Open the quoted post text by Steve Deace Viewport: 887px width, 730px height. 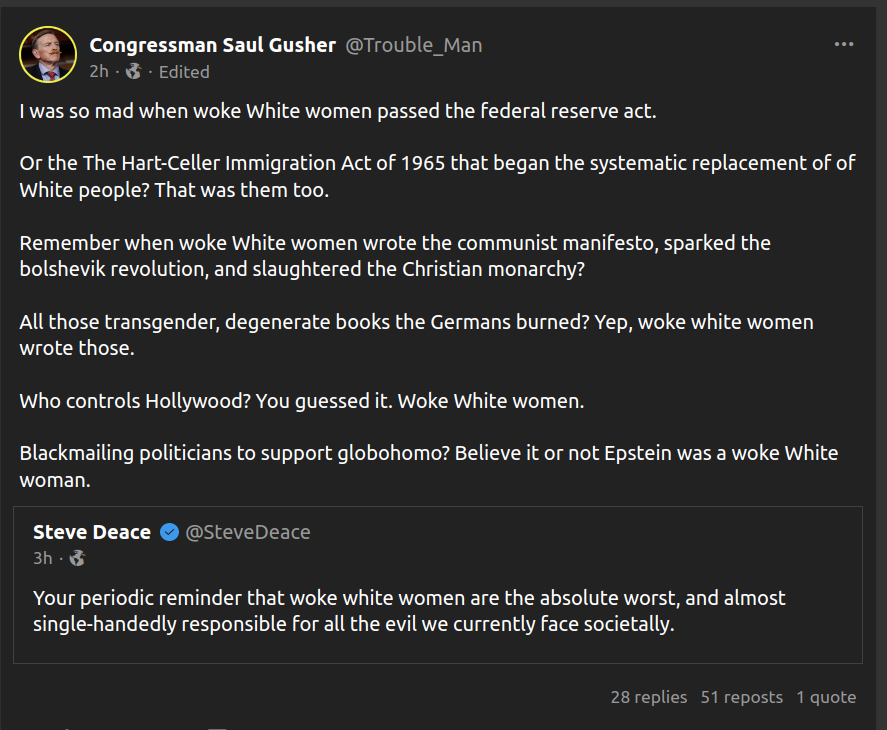pos(409,611)
